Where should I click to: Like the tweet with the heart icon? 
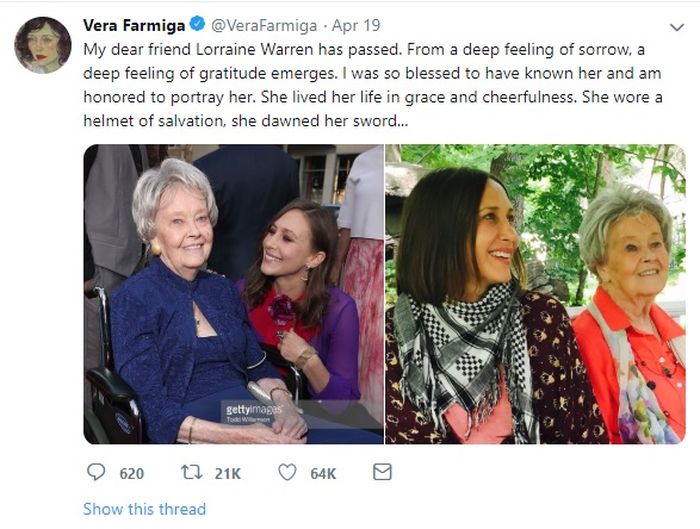tap(288, 472)
